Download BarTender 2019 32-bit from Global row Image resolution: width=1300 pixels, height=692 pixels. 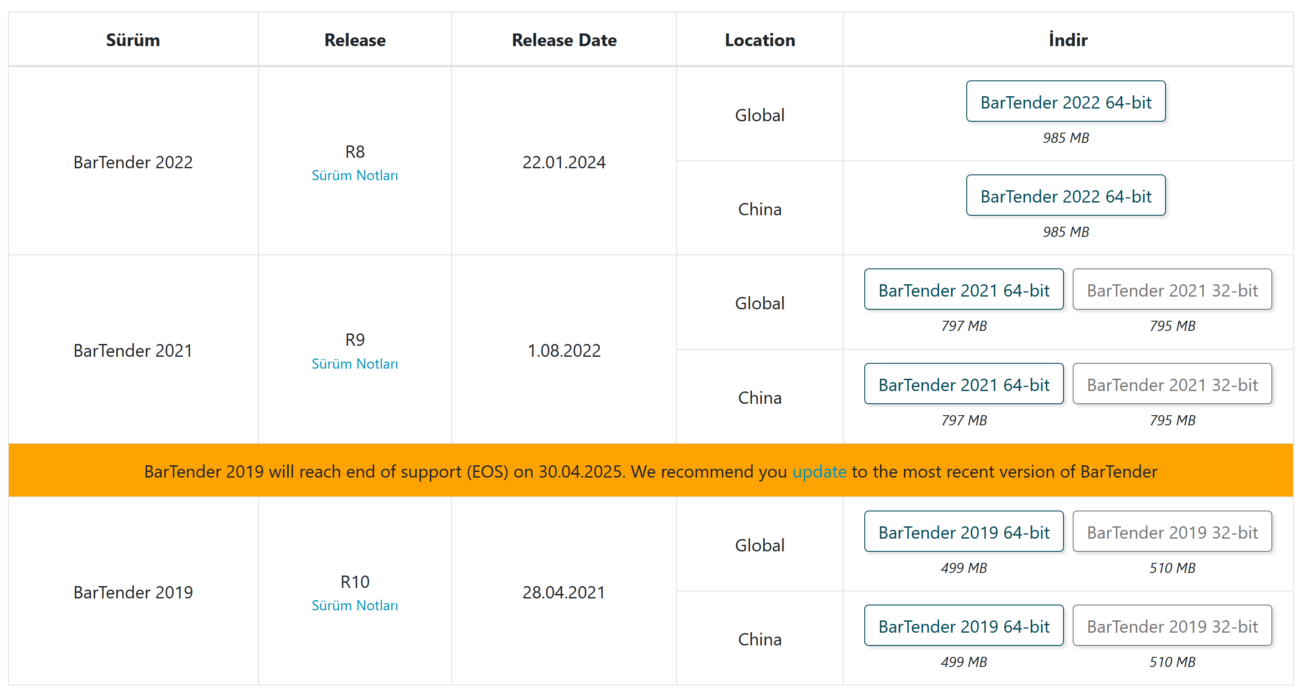[x=1172, y=532]
